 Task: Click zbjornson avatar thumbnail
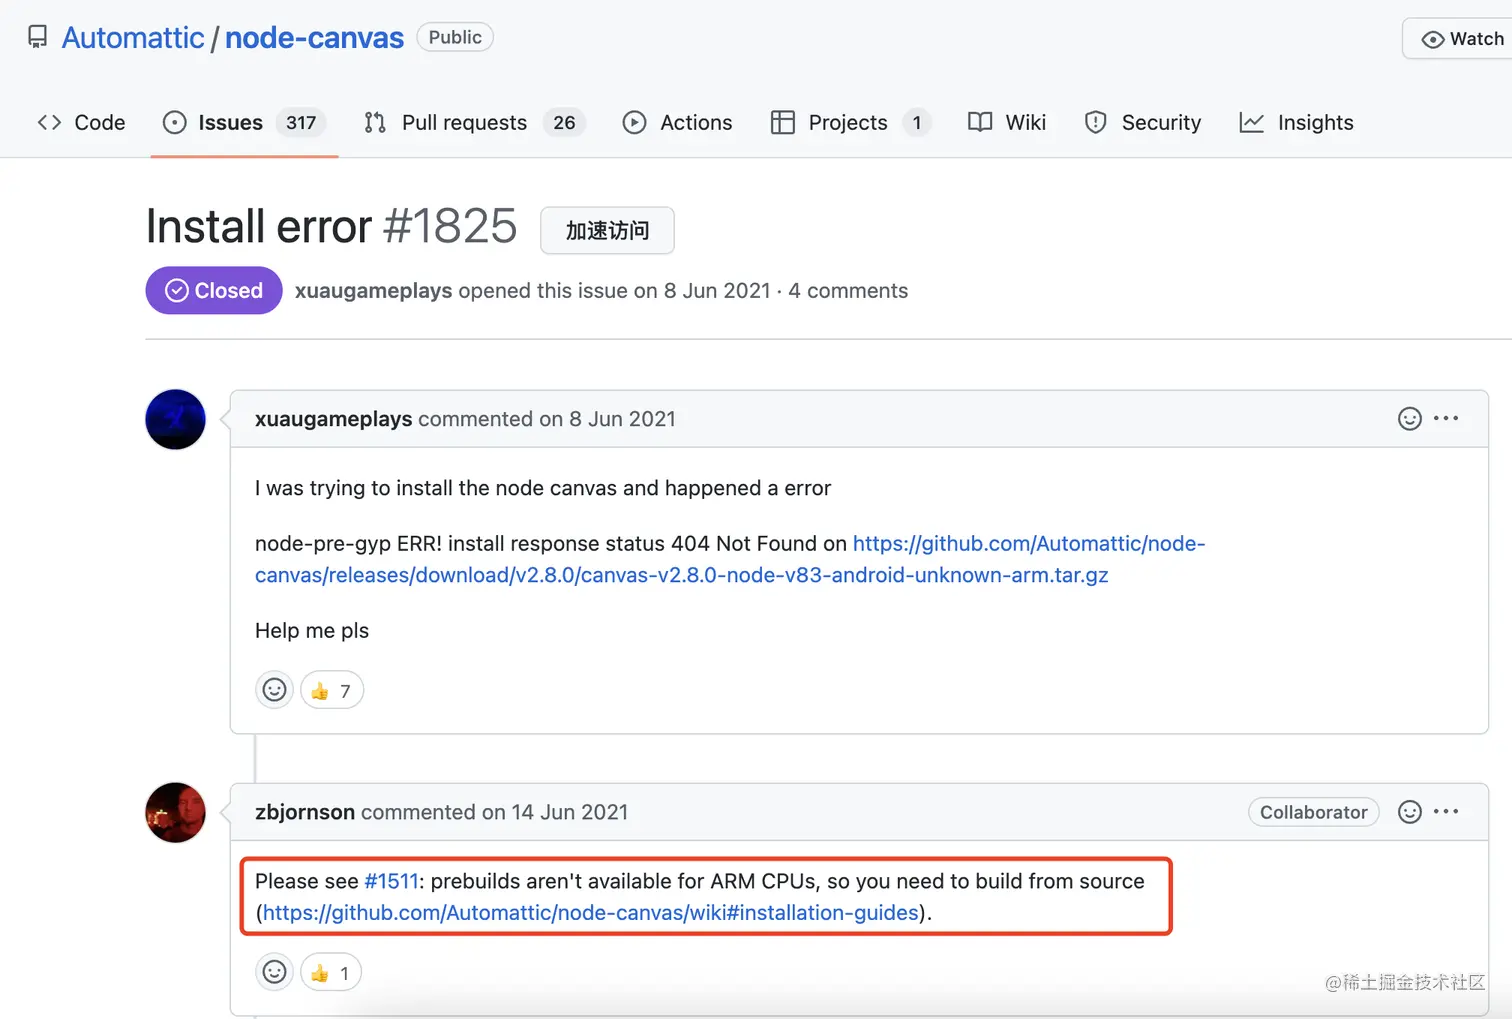point(175,812)
